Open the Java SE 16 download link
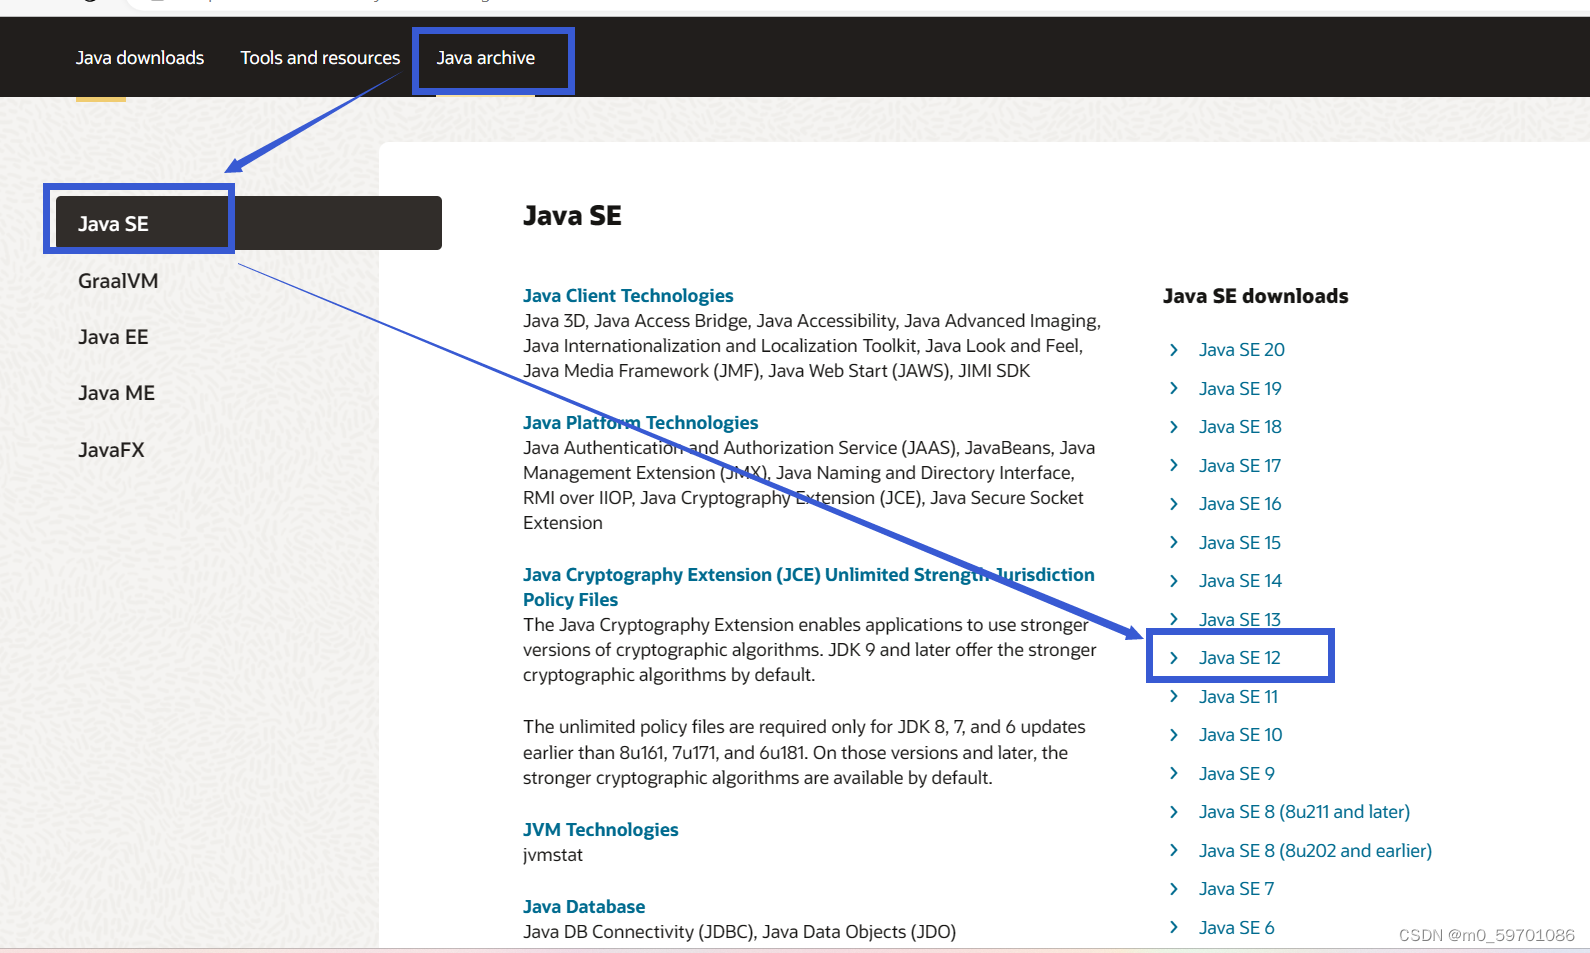The width and height of the screenshot is (1590, 953). click(1240, 504)
